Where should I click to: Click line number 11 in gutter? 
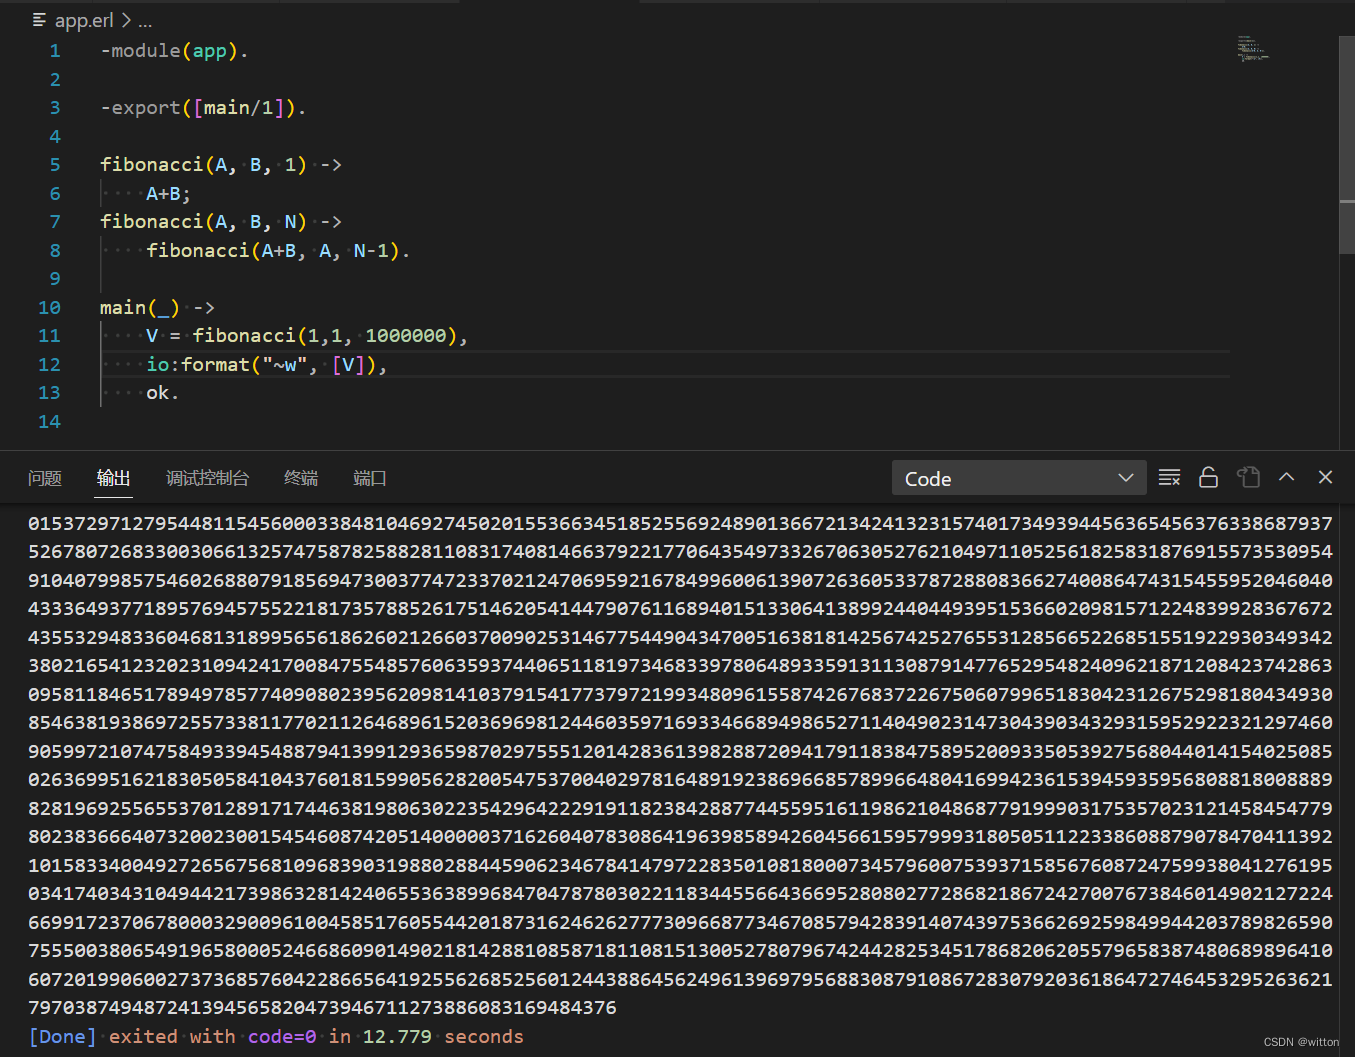coord(49,336)
